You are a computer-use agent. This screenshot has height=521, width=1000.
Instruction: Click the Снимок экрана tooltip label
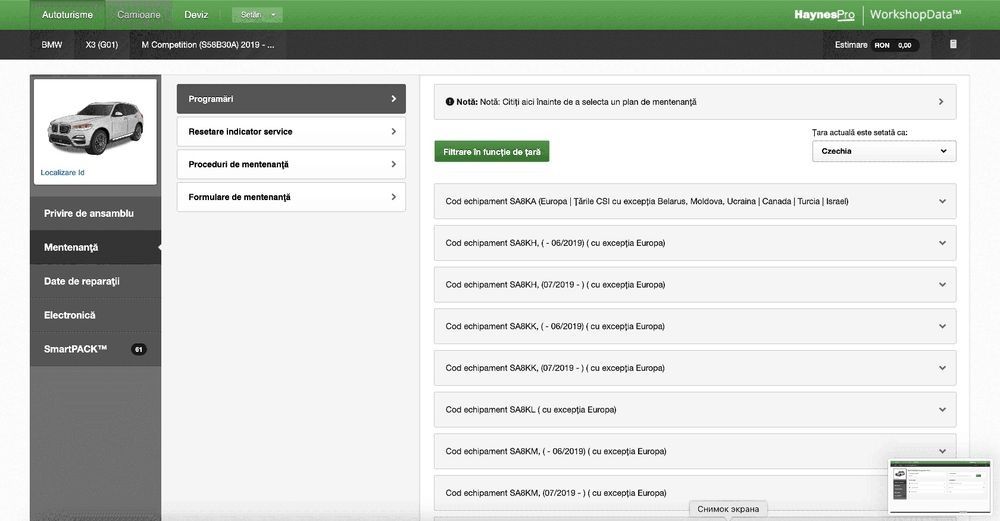point(728,509)
